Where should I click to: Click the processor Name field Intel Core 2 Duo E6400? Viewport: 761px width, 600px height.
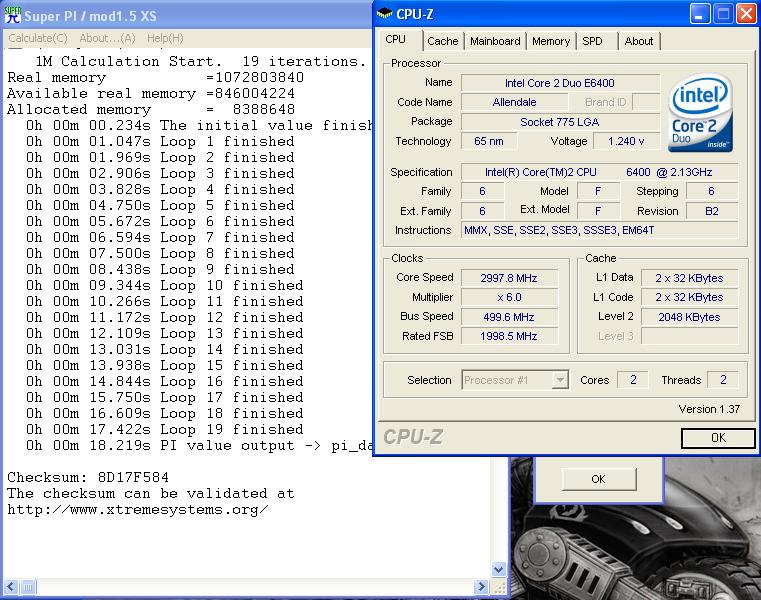(x=560, y=83)
